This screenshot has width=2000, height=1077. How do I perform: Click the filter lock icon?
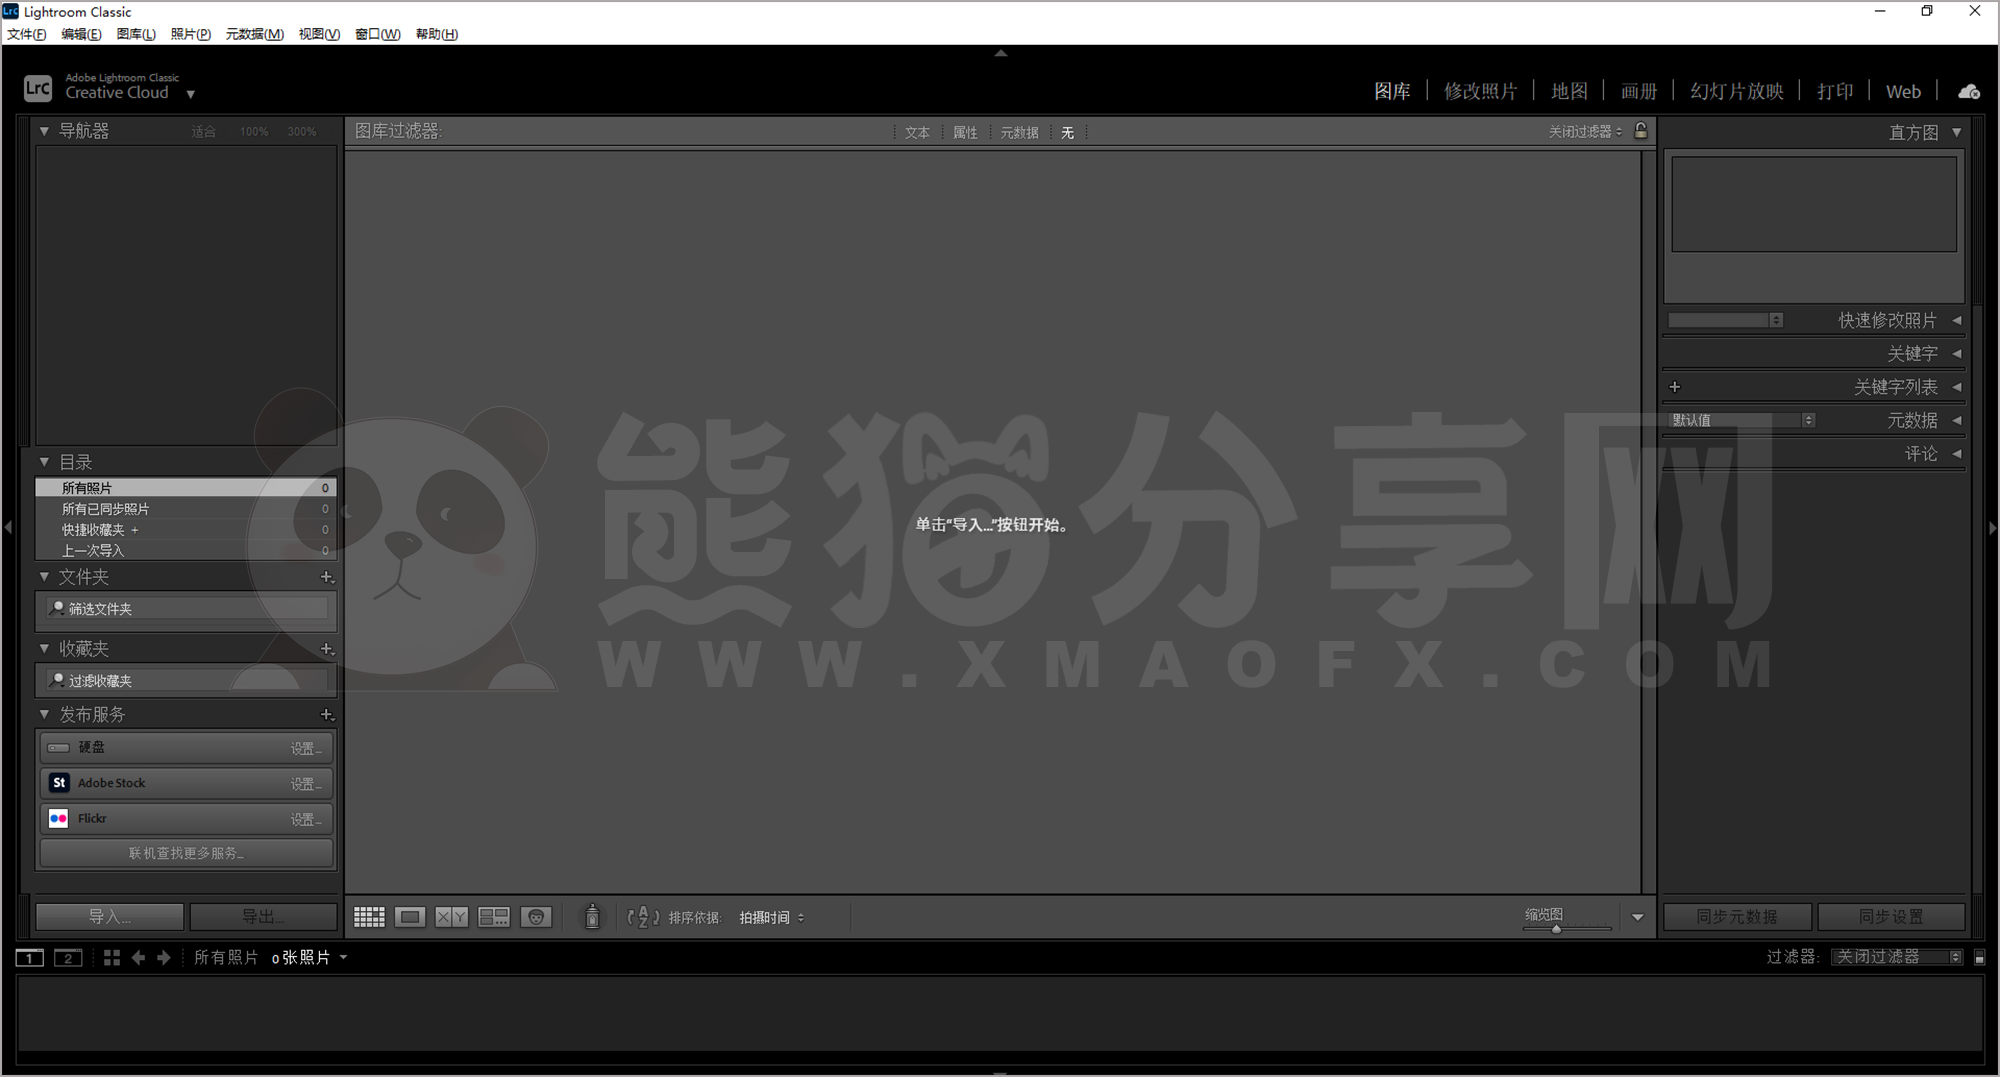pyautogui.click(x=1641, y=131)
